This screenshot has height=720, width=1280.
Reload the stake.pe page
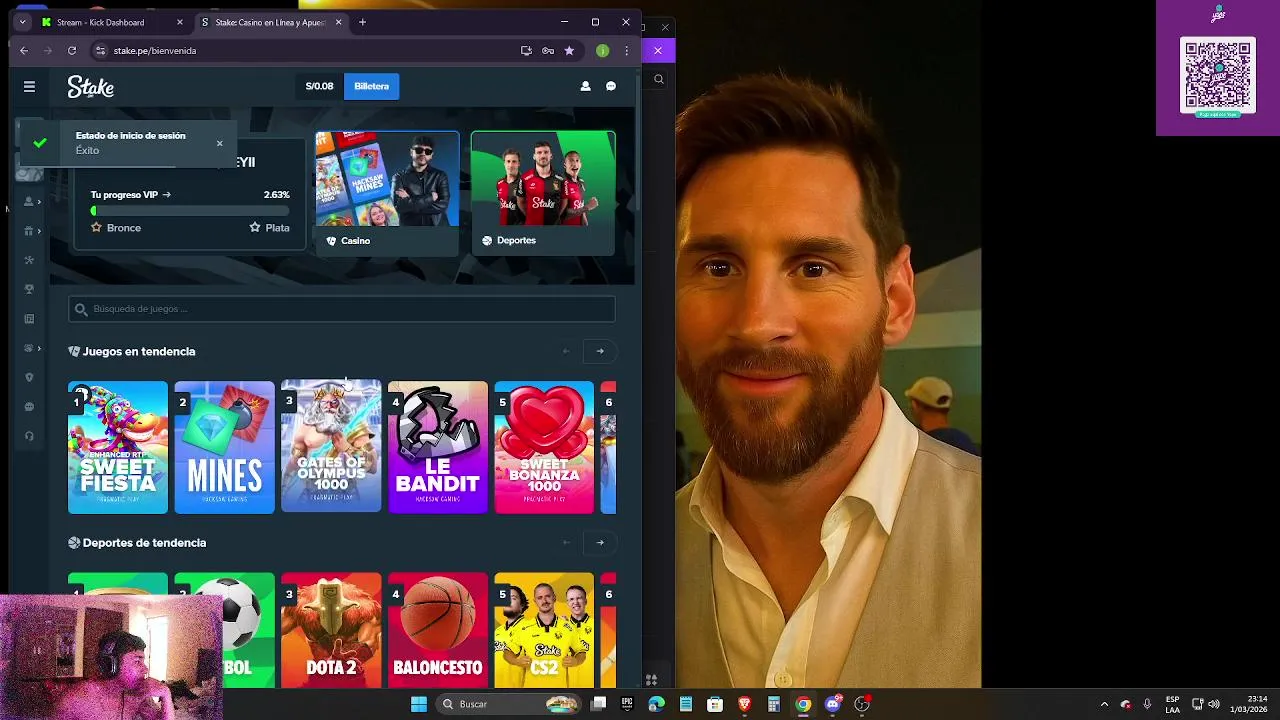[72, 50]
